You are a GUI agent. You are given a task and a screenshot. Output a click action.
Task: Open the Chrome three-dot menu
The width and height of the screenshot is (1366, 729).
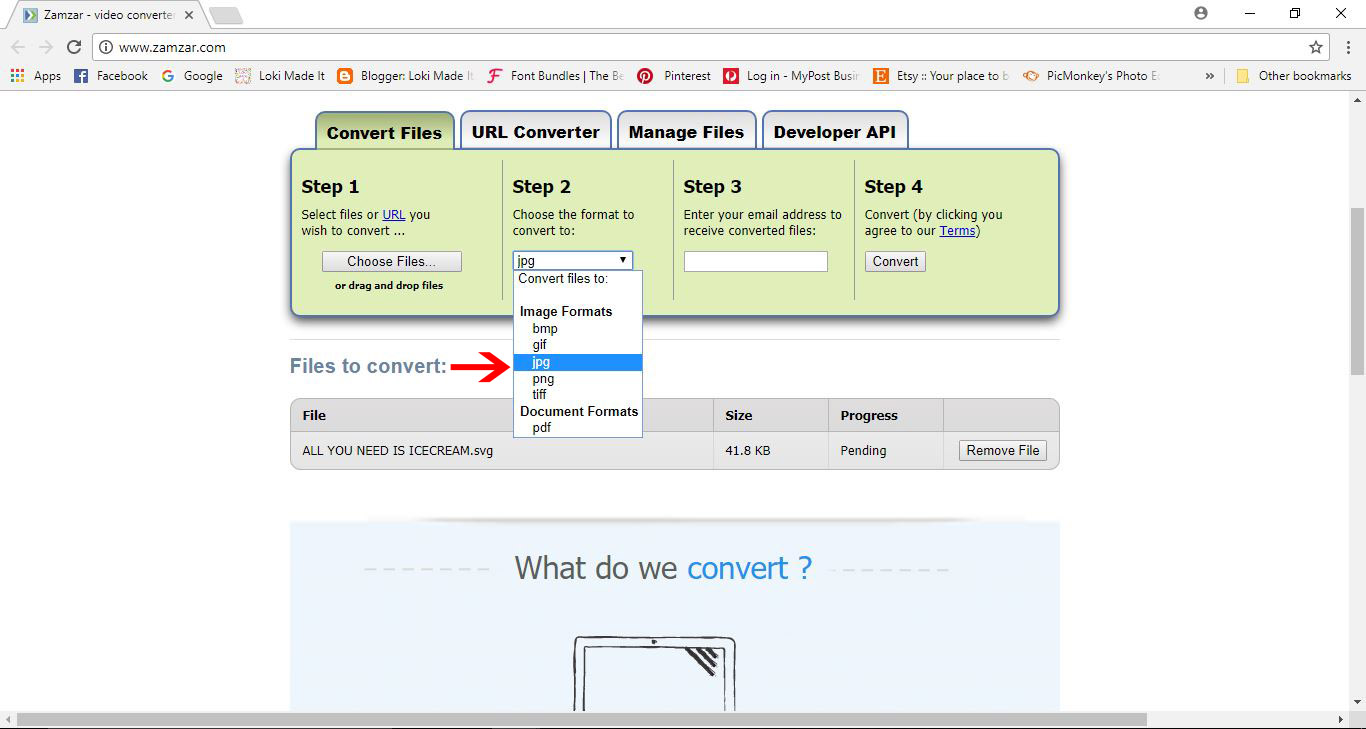pyautogui.click(x=1346, y=47)
